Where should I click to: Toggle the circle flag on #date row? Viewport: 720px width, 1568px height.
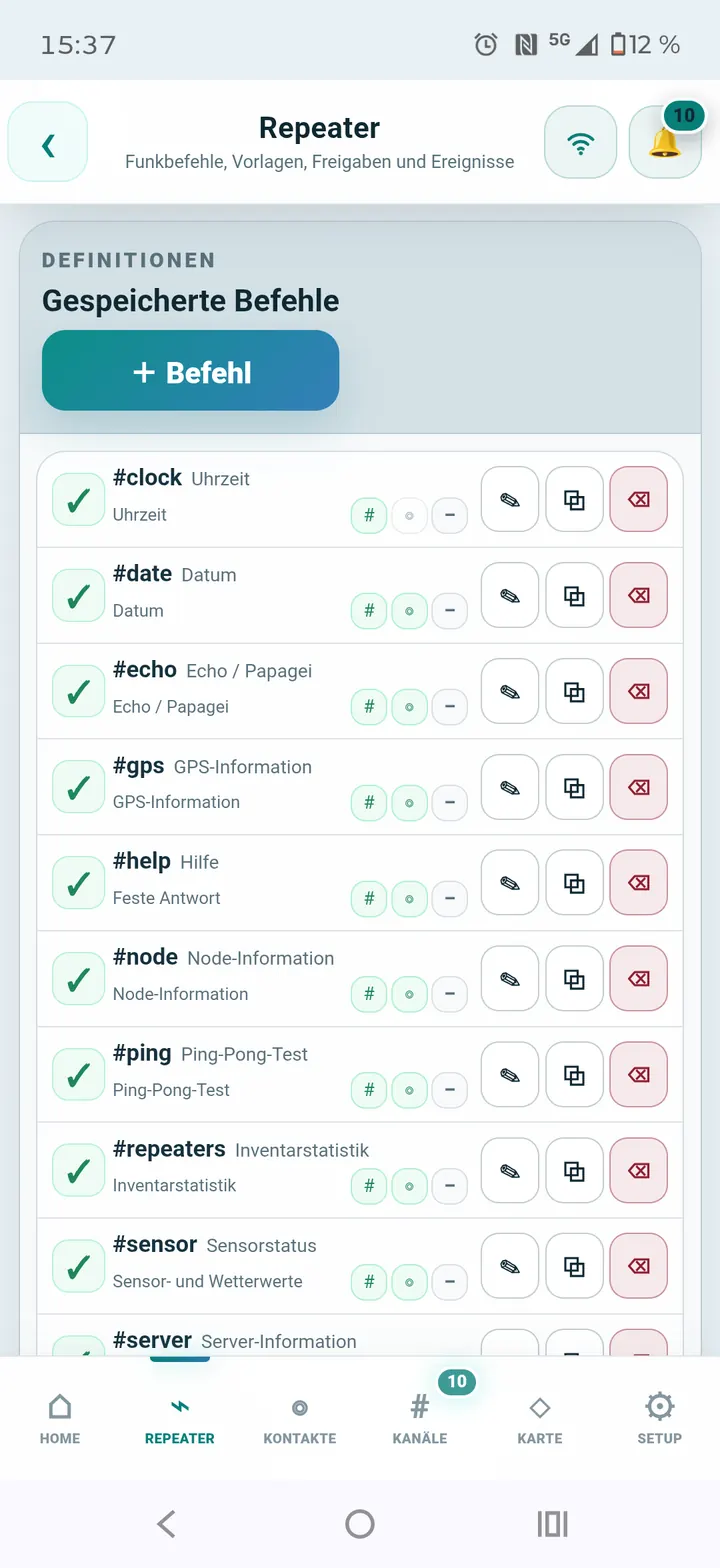tap(409, 611)
